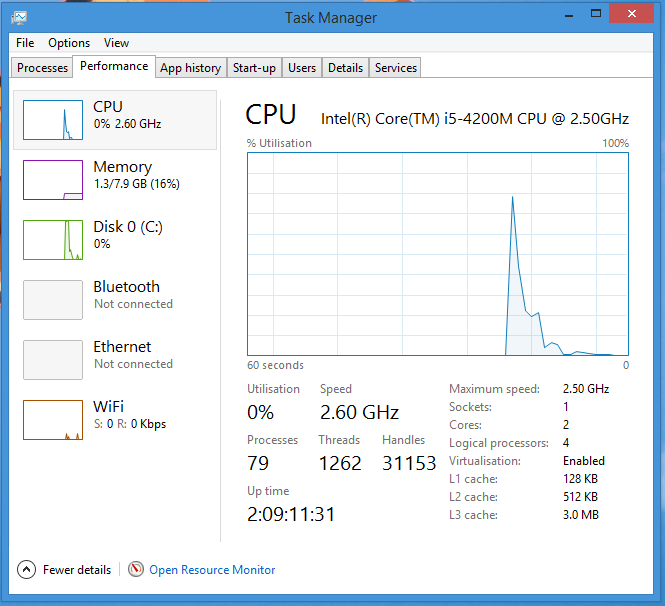Image resolution: width=665 pixels, height=606 pixels.
Task: Click the Resource Monitor icon
Action: click(x=136, y=569)
